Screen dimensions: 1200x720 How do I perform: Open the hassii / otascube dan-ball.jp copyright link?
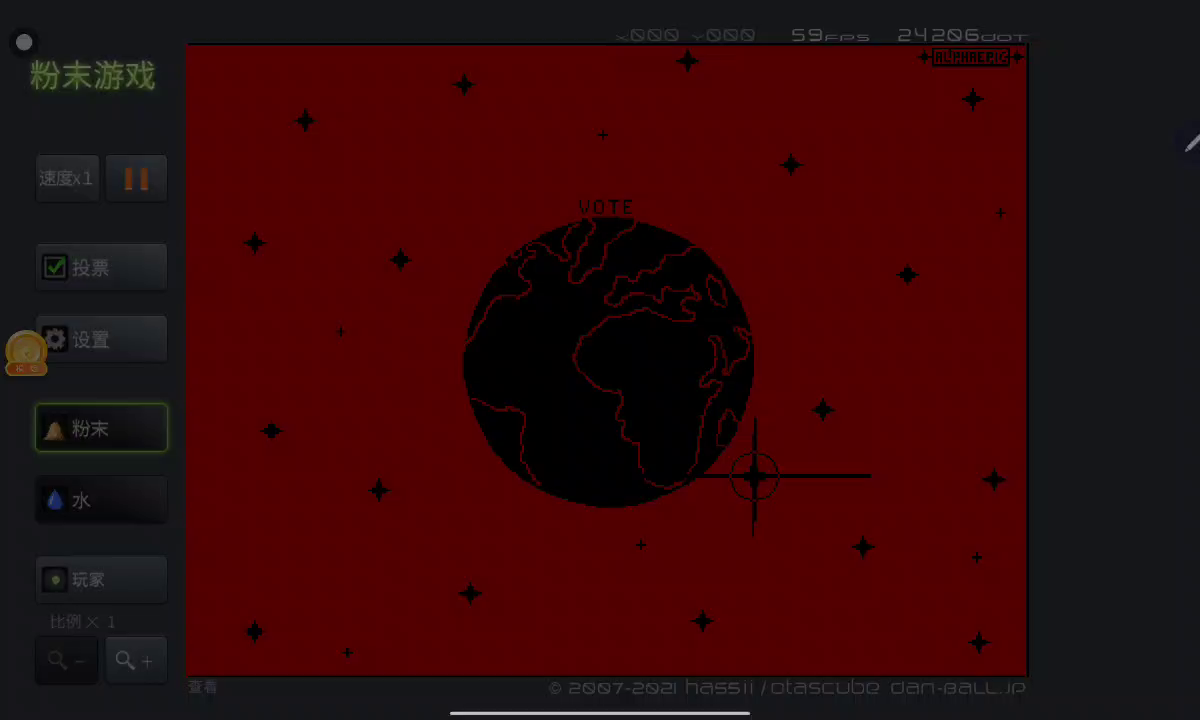pyautogui.click(x=786, y=688)
